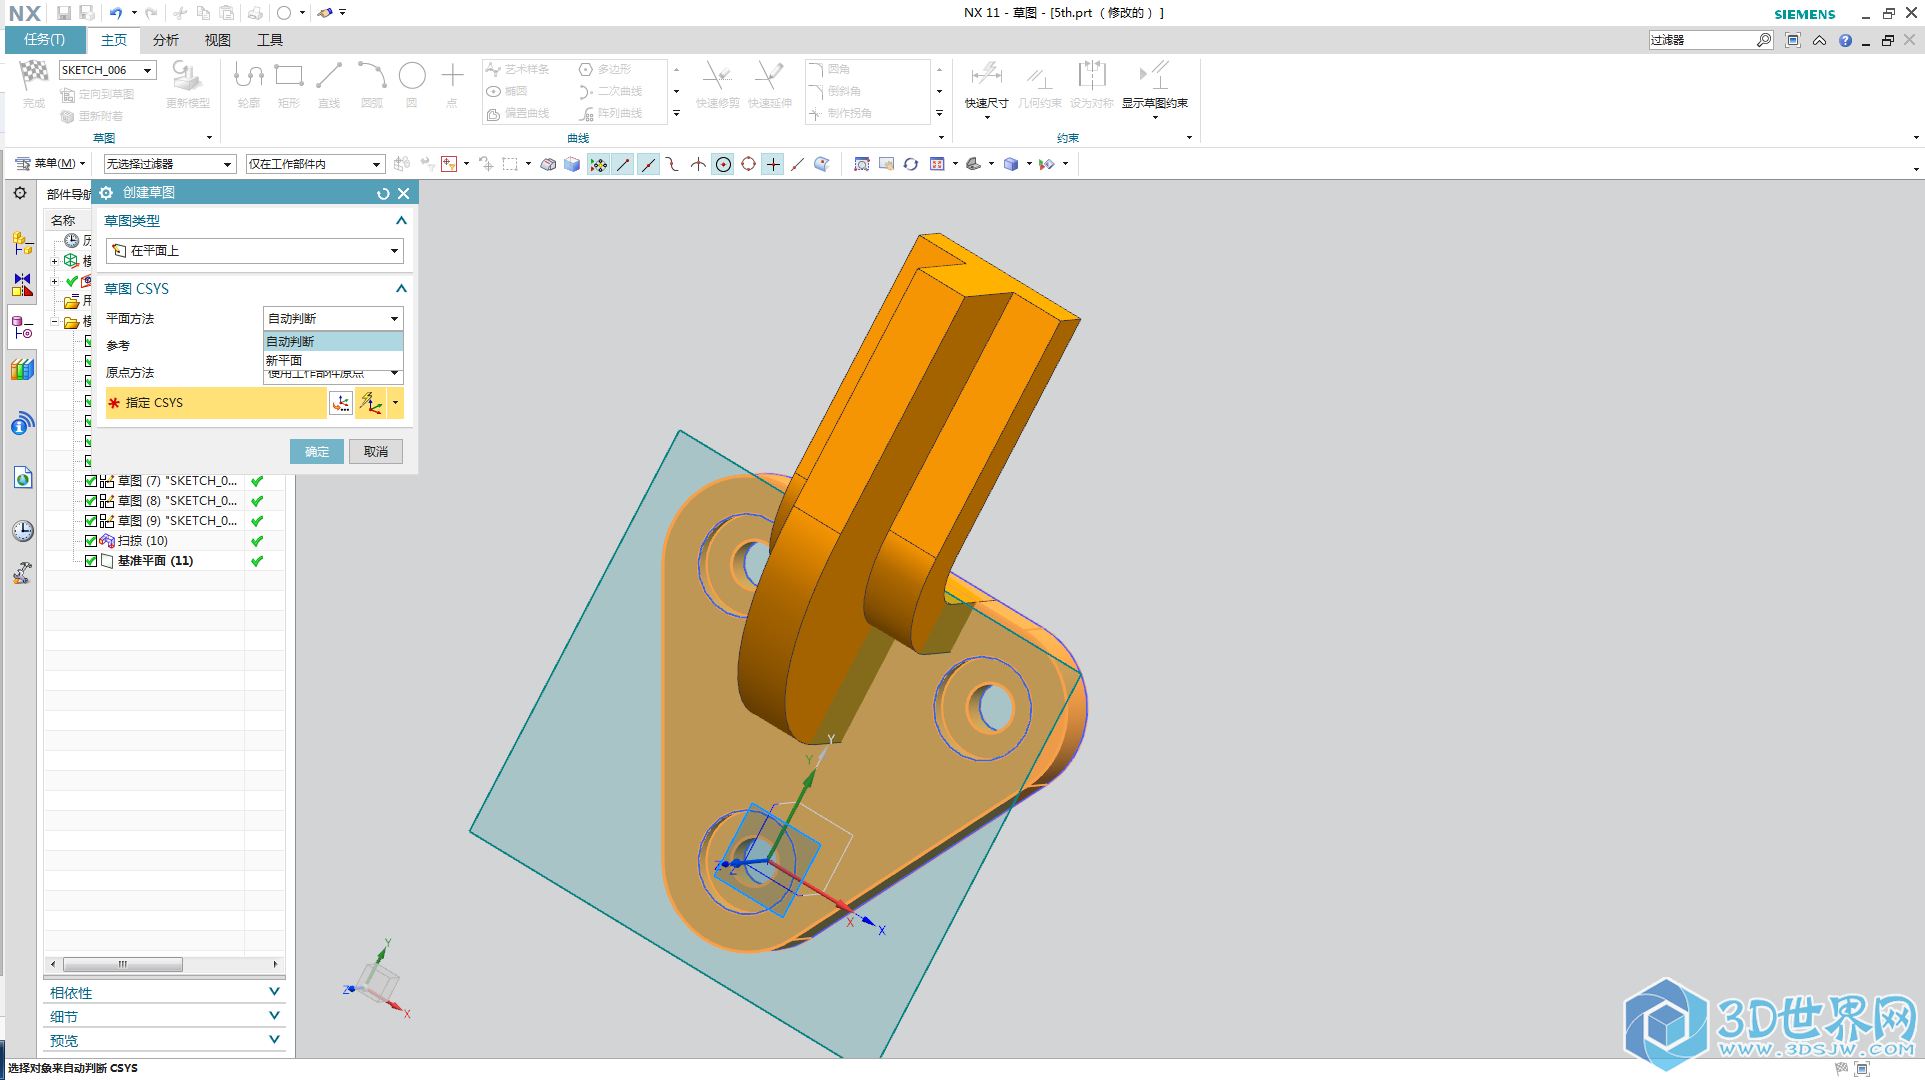Open the Assembly Navigator sidebar icon

[x=22, y=242]
